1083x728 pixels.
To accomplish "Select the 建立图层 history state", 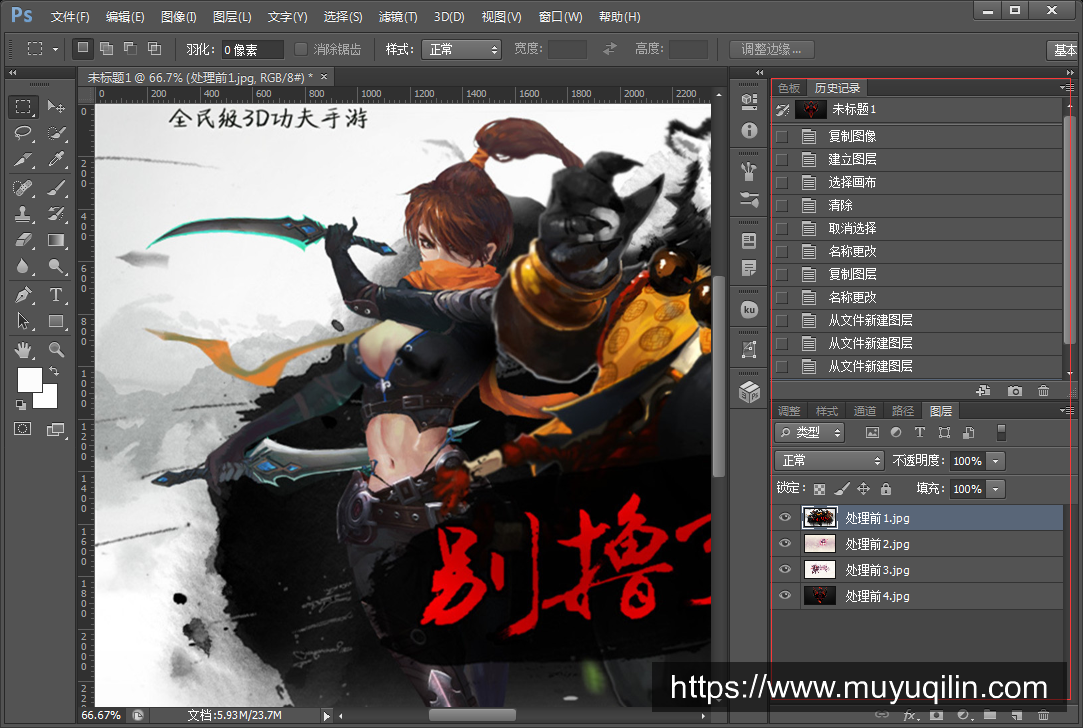I will [x=917, y=160].
